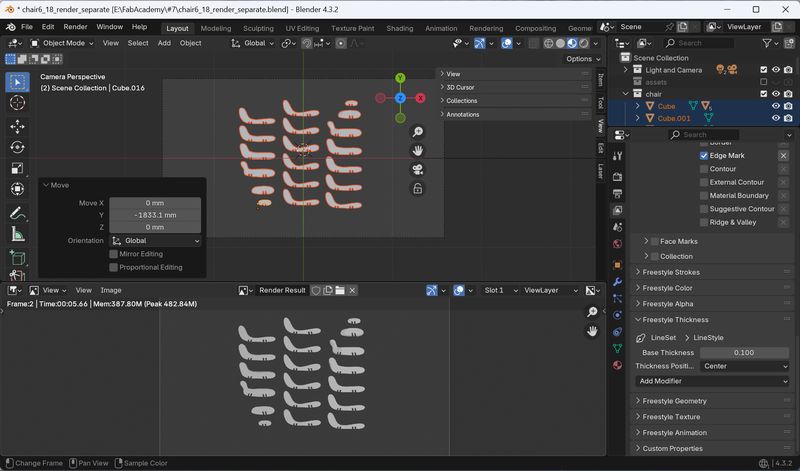The height and width of the screenshot is (471, 800).
Task: Select the Annotate pencil tool
Action: point(17,213)
